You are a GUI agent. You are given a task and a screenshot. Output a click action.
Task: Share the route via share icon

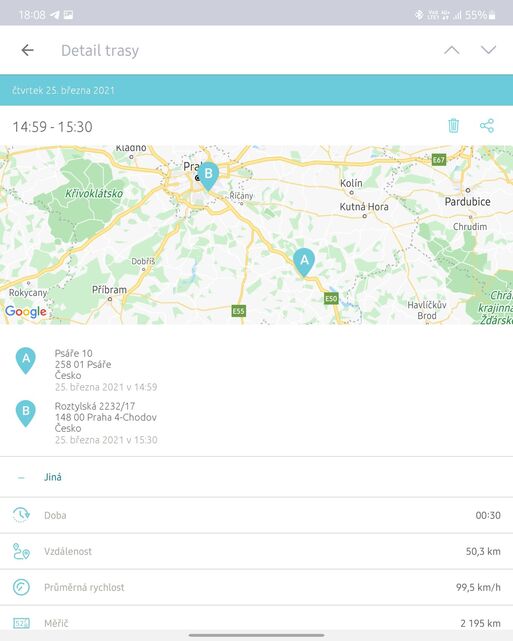tap(487, 126)
